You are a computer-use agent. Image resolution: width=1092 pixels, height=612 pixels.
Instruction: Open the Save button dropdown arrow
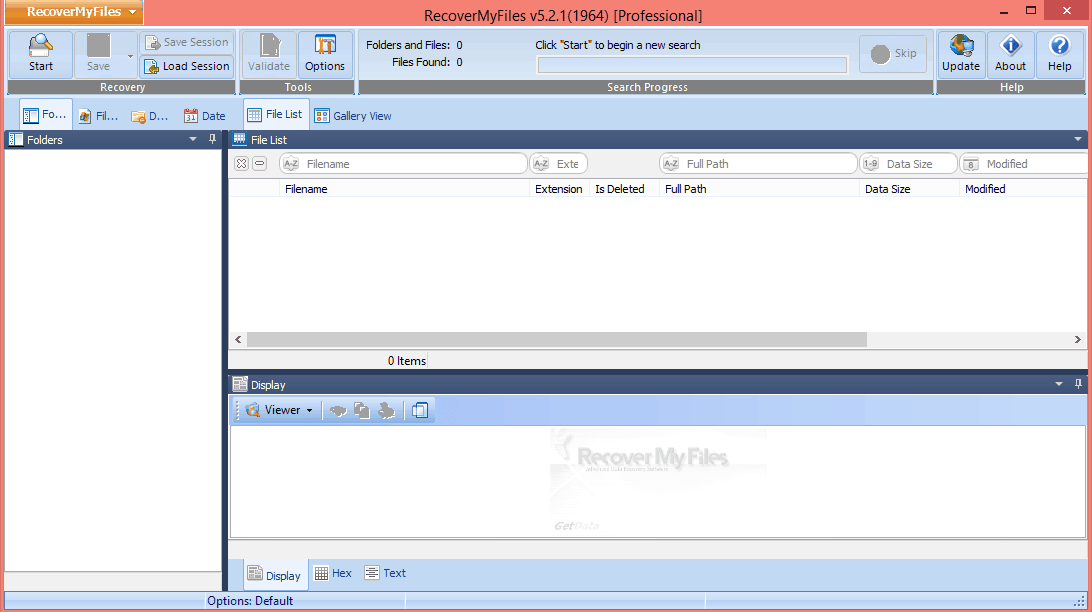click(130, 56)
